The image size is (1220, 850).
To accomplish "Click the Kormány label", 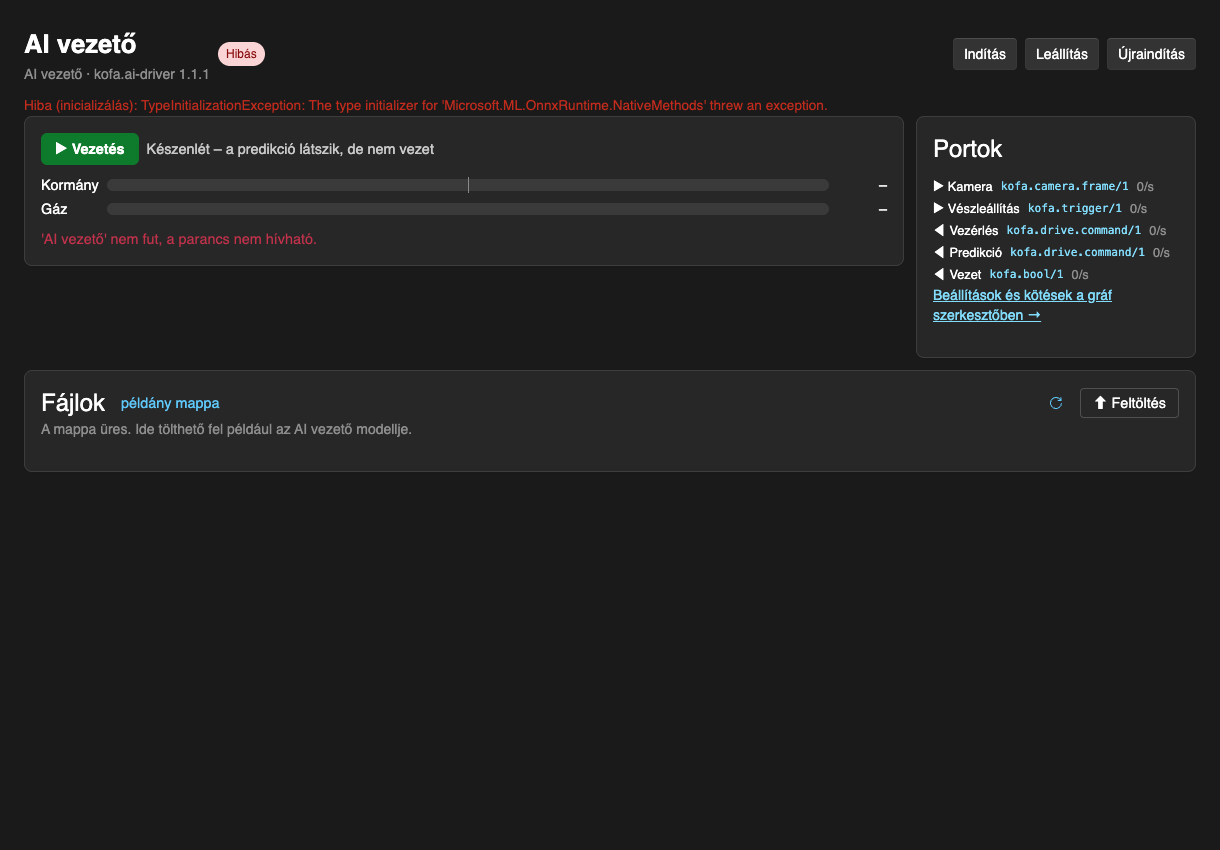I will [70, 185].
